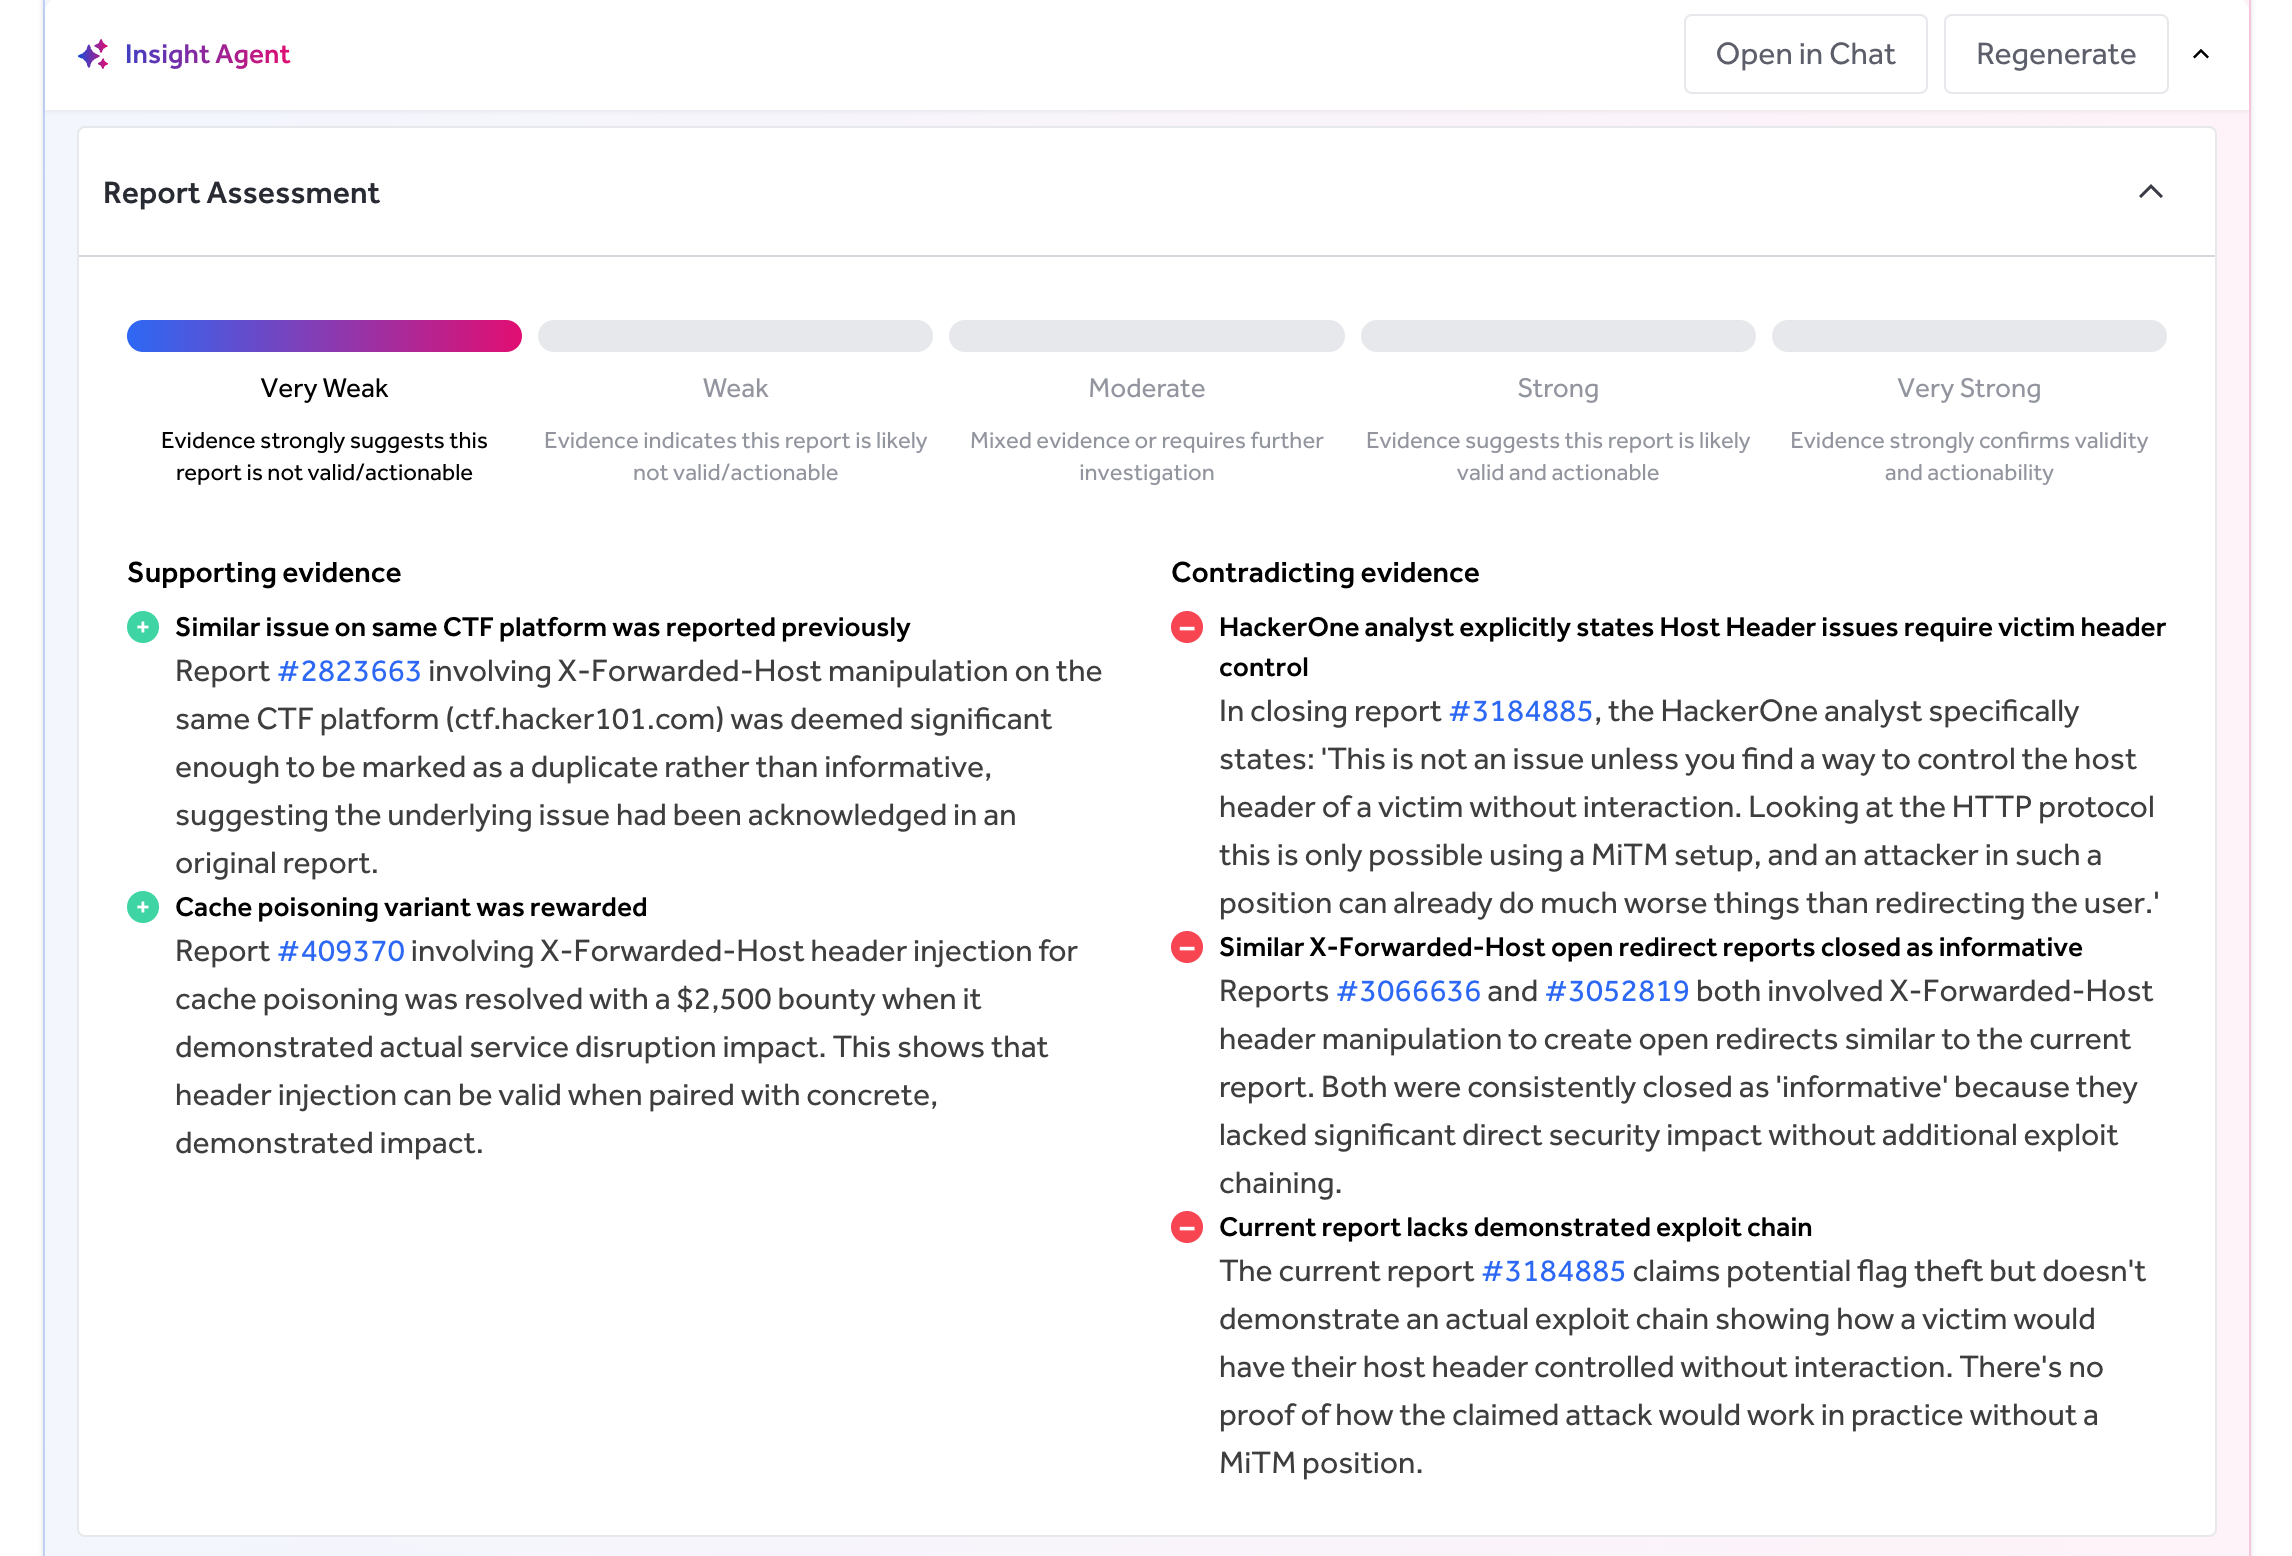This screenshot has width=2292, height=1556.
Task: Click the Very Weak gradient severity bar
Action: [323, 336]
